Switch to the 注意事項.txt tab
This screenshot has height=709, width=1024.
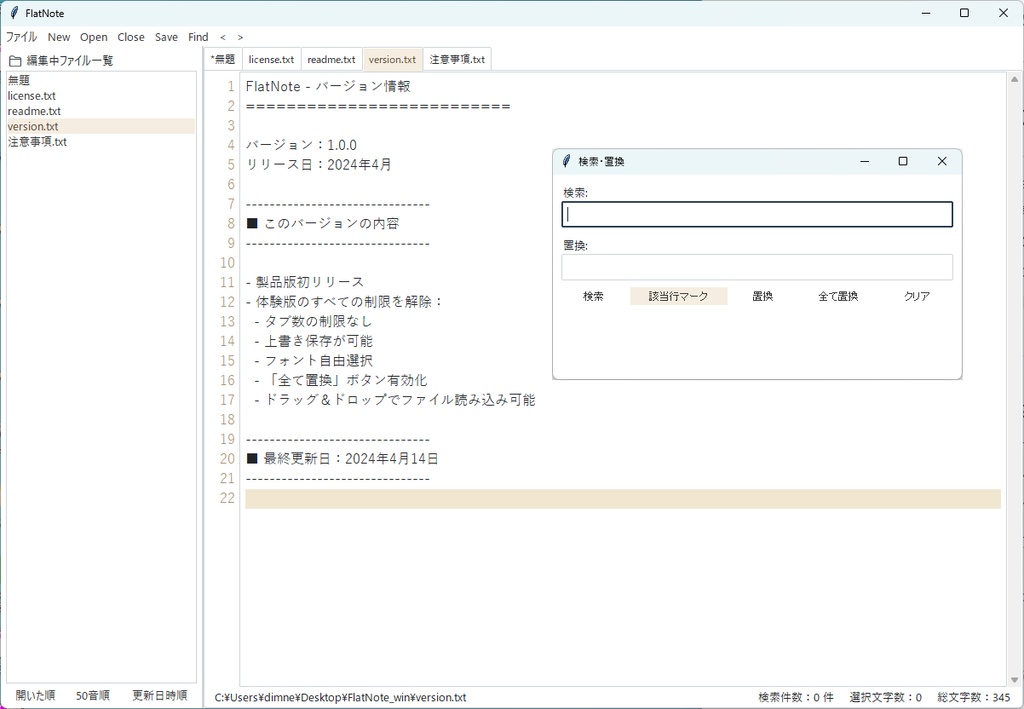pyautogui.click(x=457, y=59)
